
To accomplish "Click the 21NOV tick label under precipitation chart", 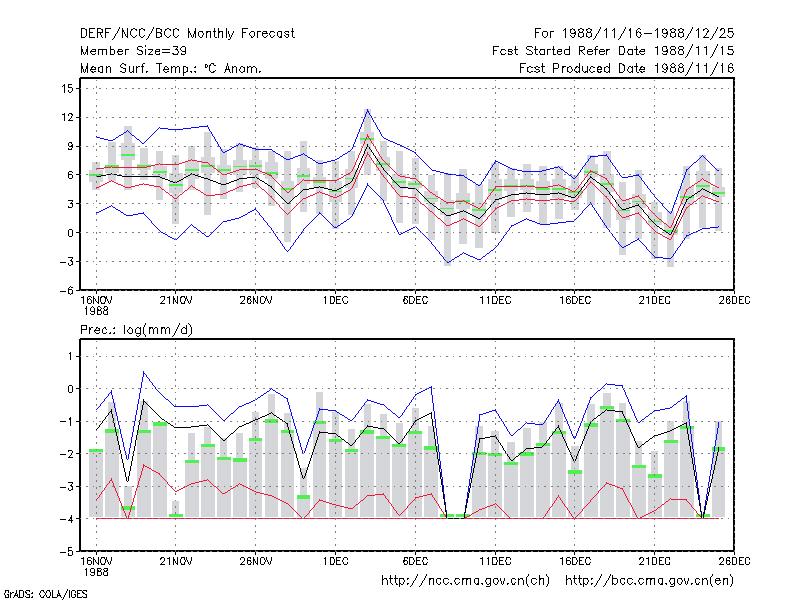I will (x=176, y=562).
